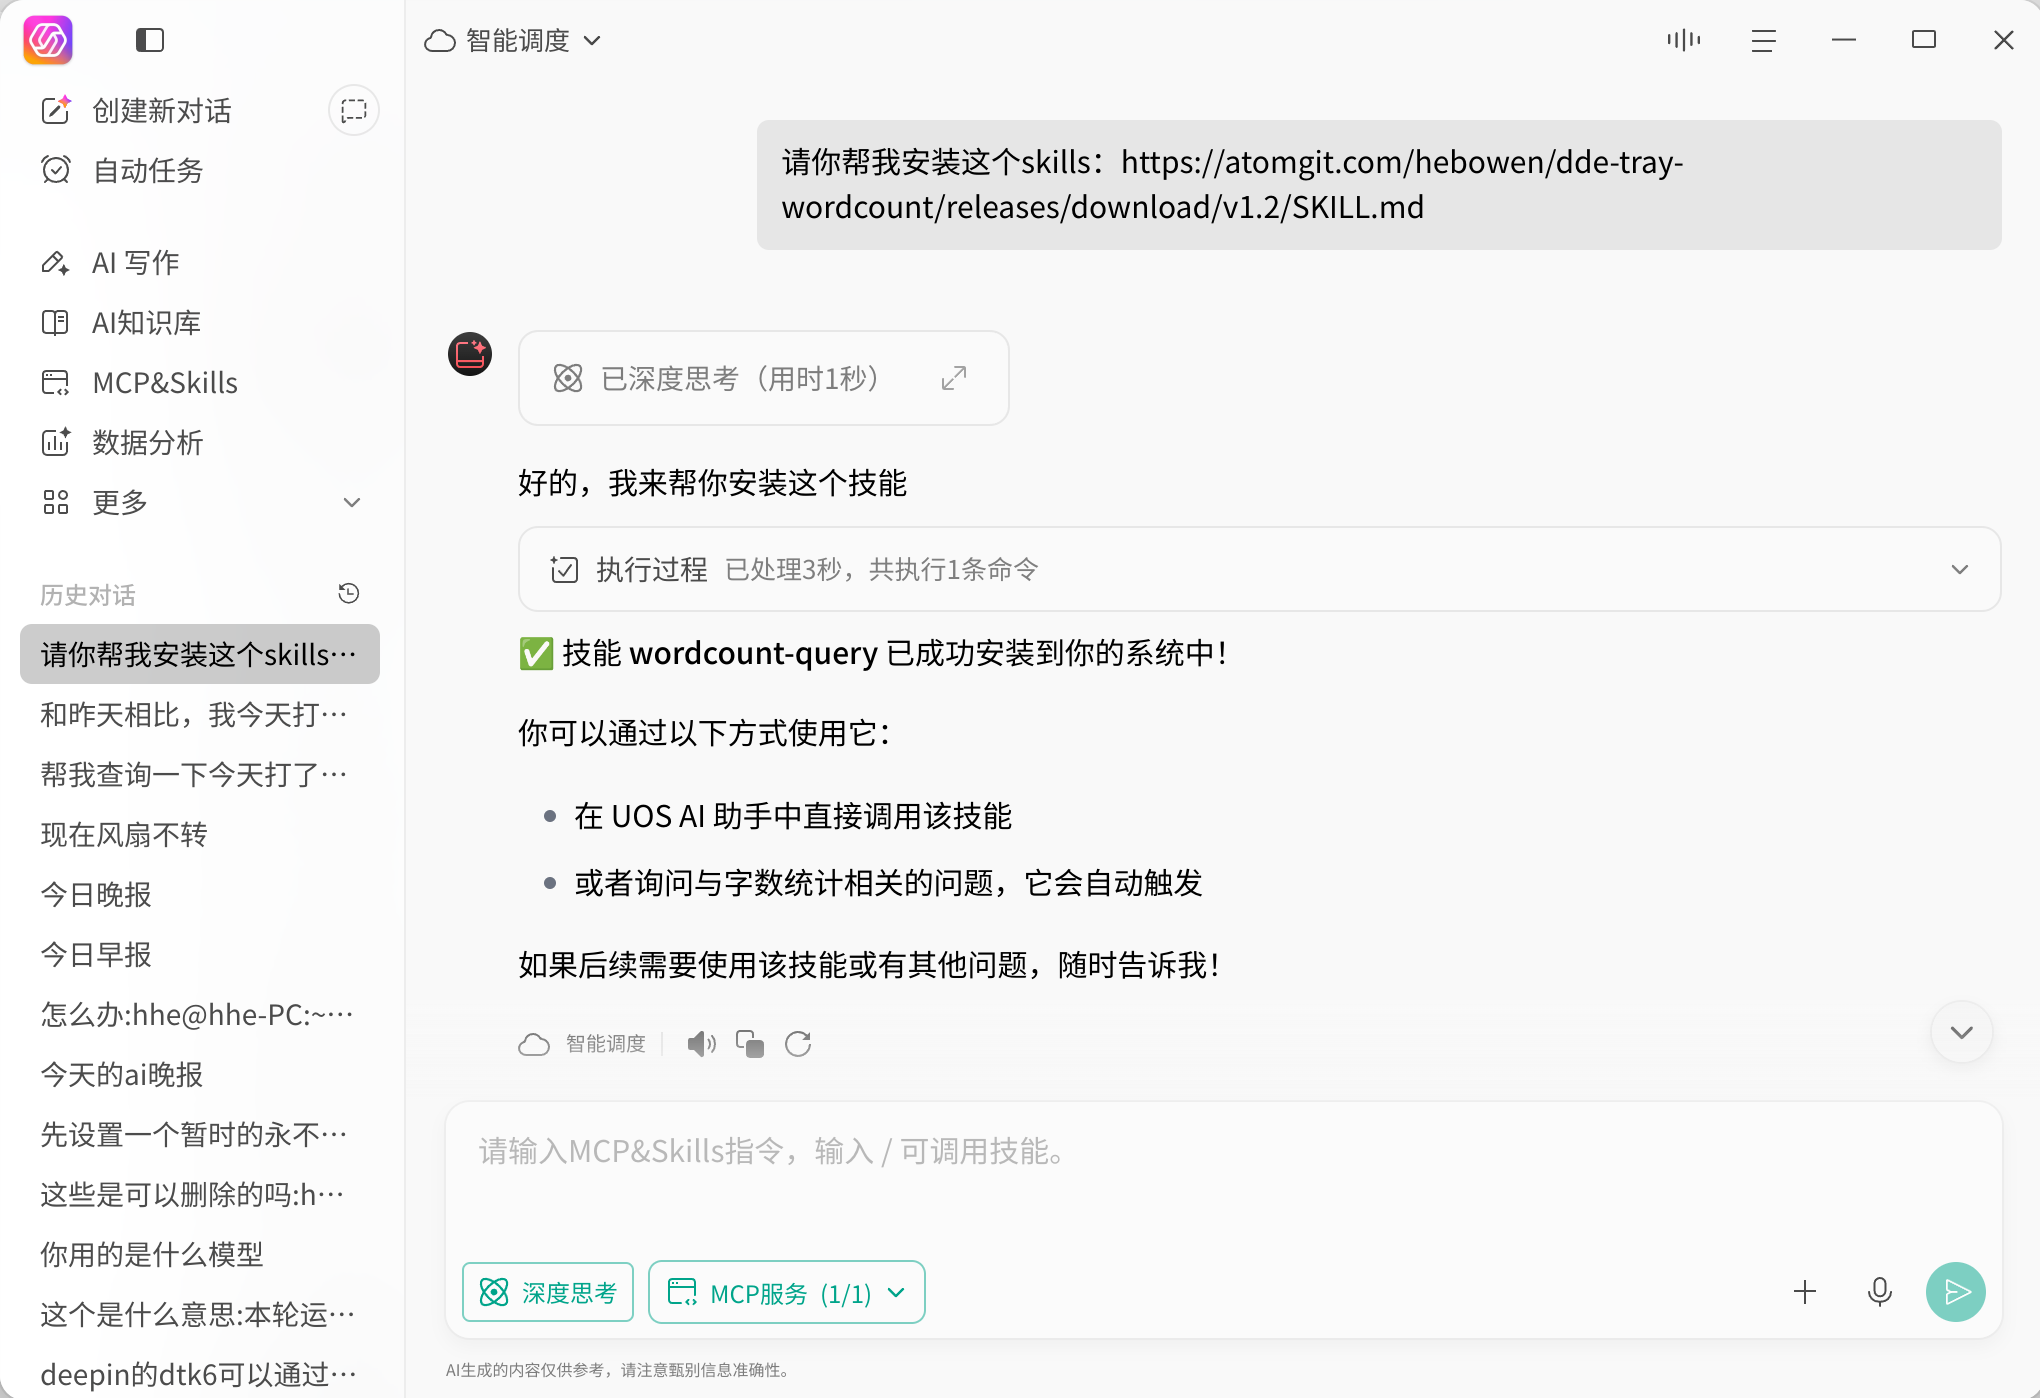
Task: Select AI 写作 in the sidebar
Action: coord(110,262)
